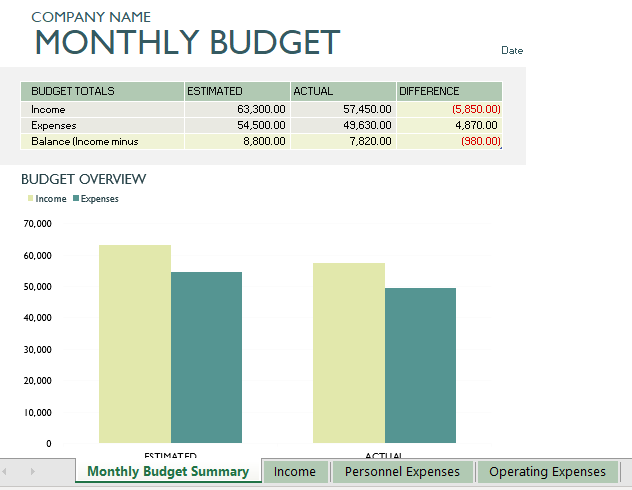Open the Monthly Budget Summary sheet tab

click(168, 471)
